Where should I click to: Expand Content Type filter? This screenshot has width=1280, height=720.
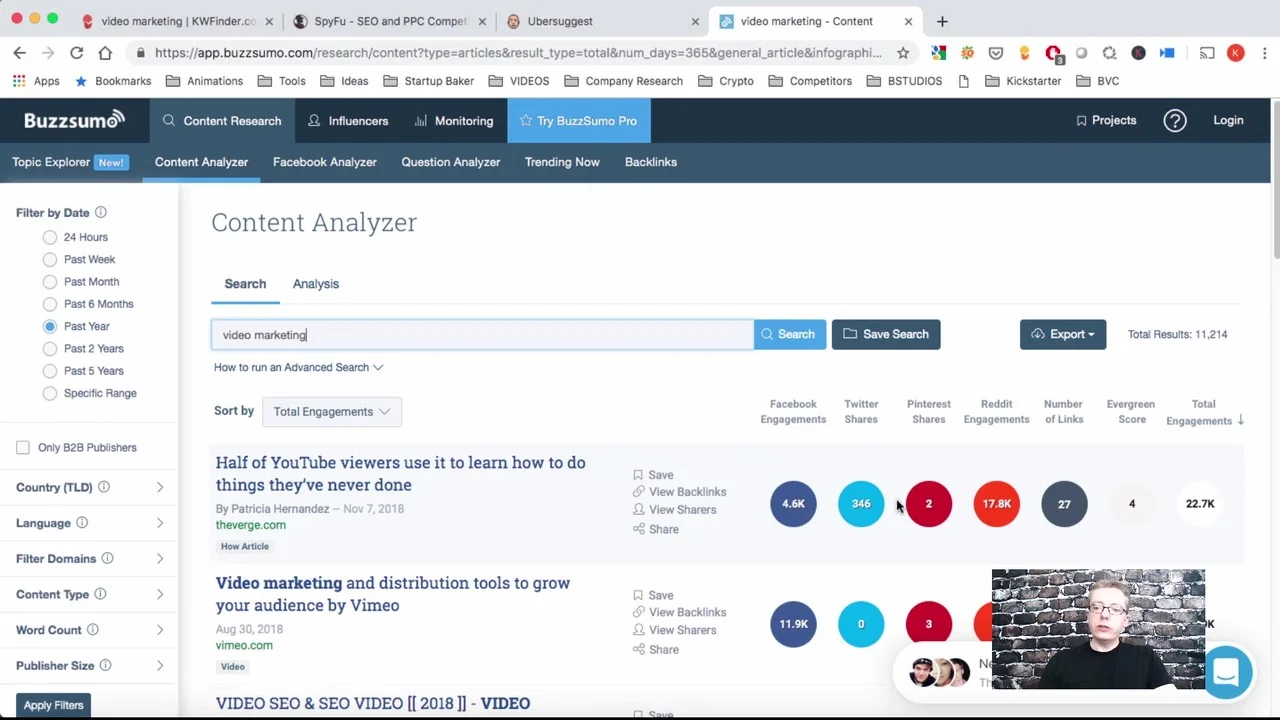159,594
